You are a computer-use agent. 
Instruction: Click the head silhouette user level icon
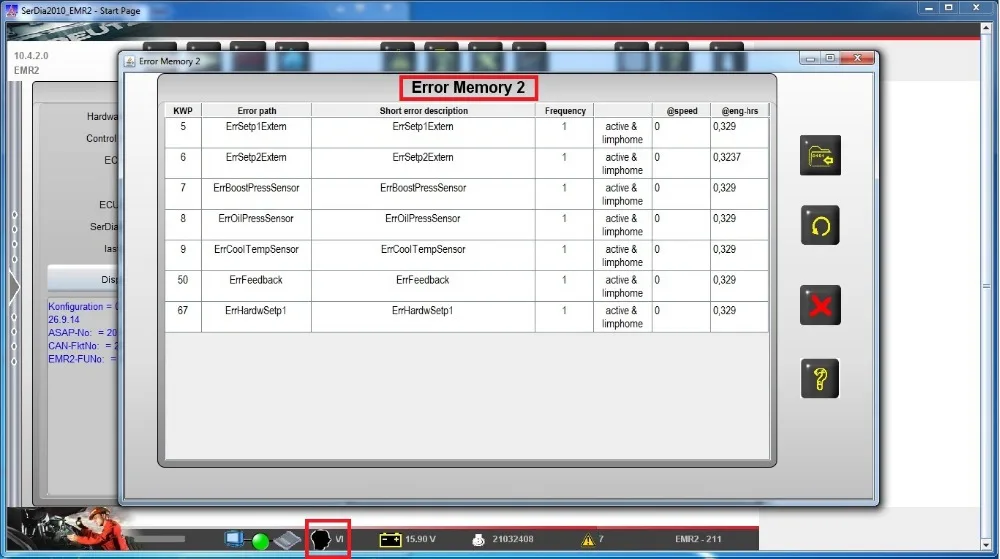click(x=321, y=539)
